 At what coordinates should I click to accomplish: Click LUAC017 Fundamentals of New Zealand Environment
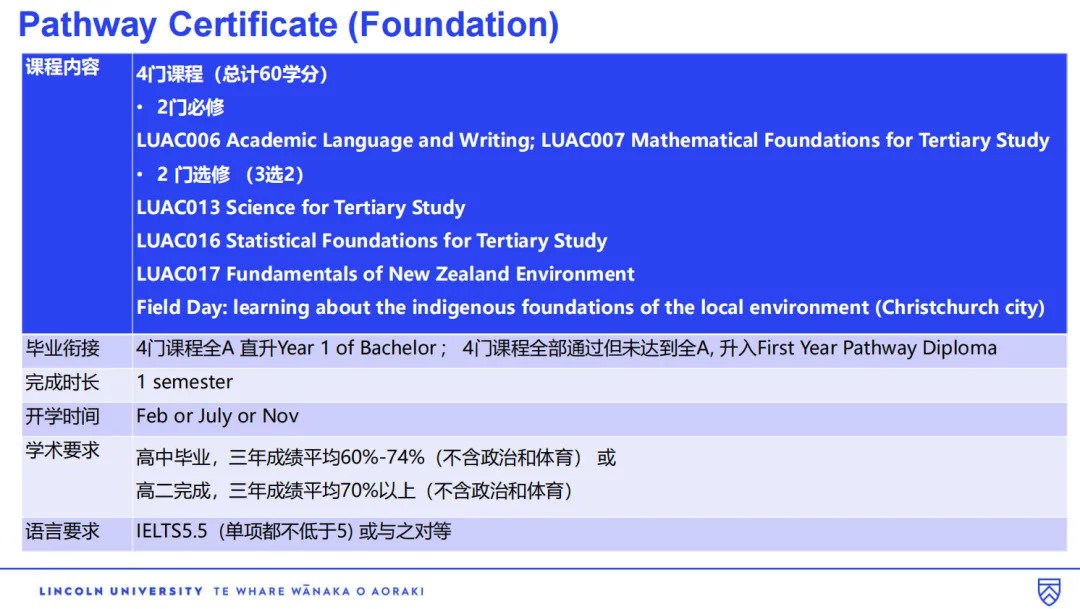[385, 274]
